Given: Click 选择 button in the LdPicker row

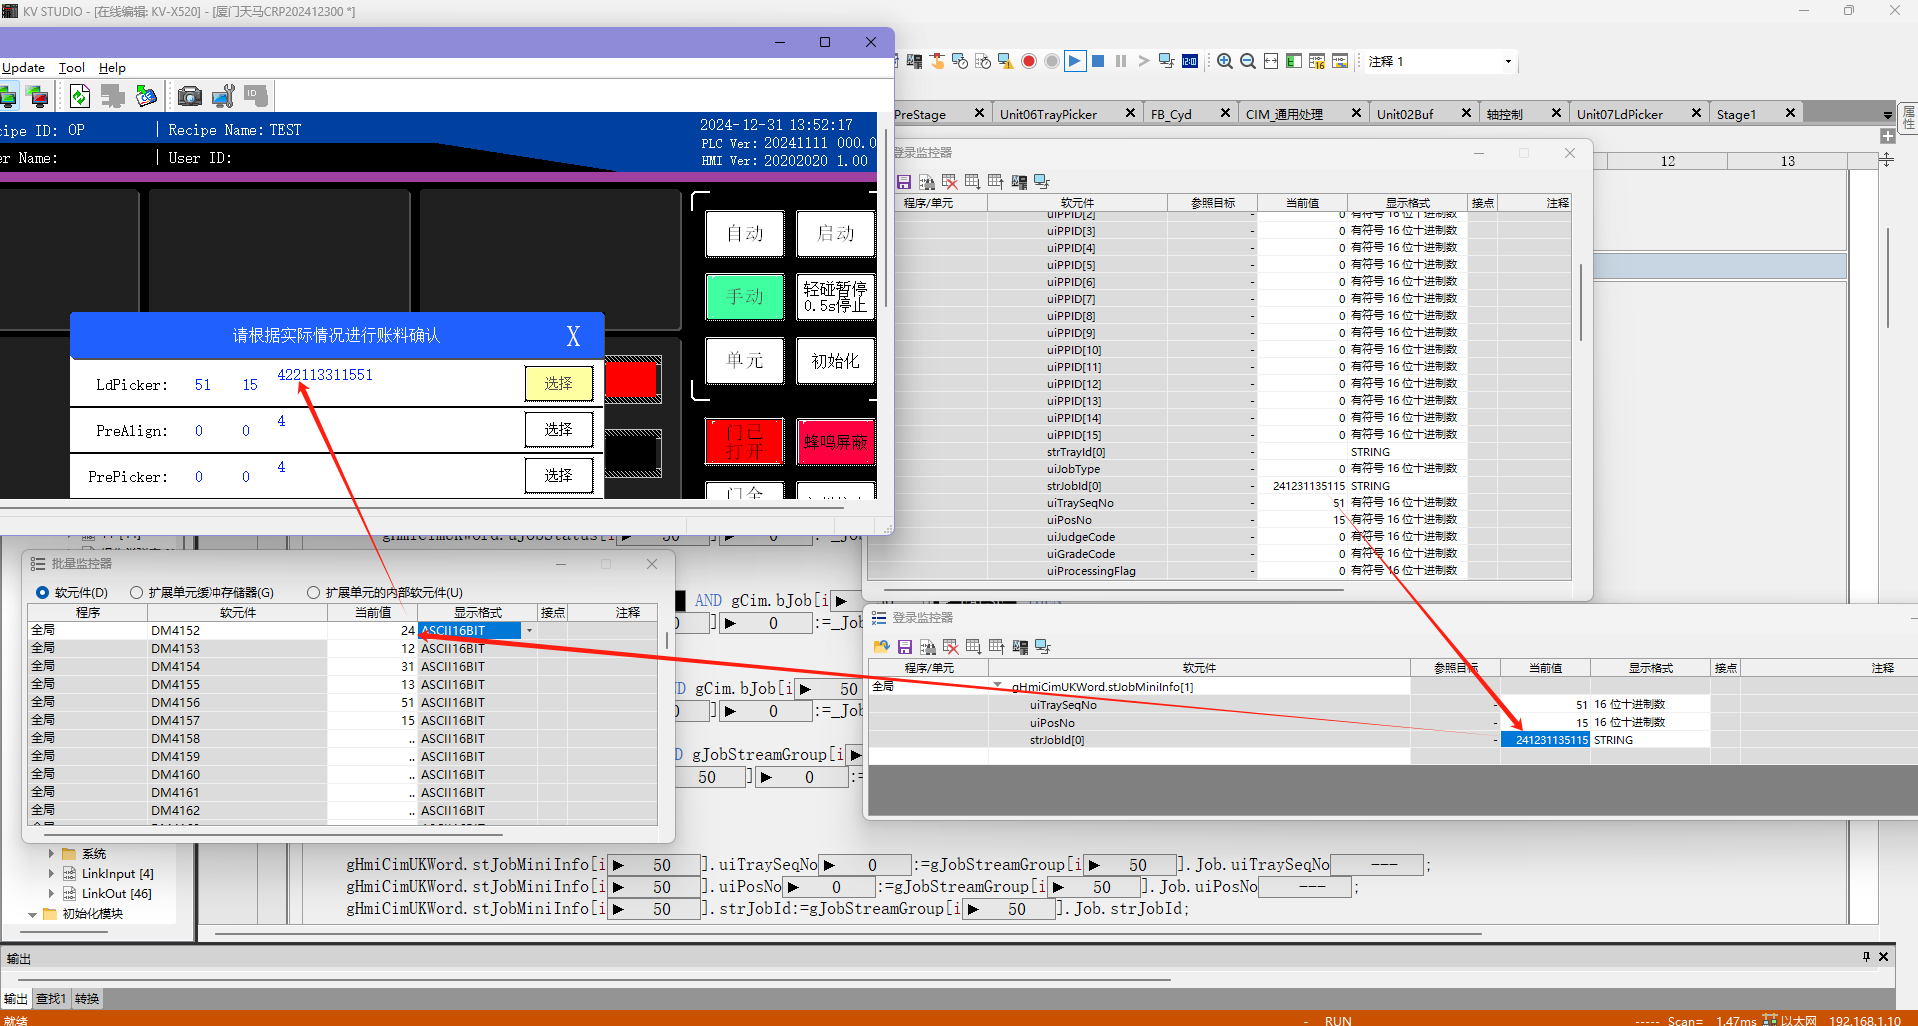Looking at the screenshot, I should click(x=558, y=384).
